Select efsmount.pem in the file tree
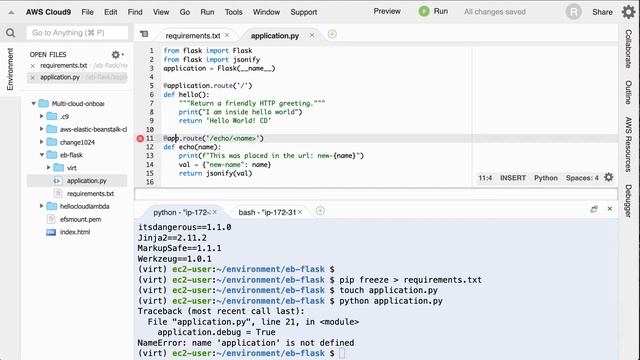The image size is (640, 360). 80,219
